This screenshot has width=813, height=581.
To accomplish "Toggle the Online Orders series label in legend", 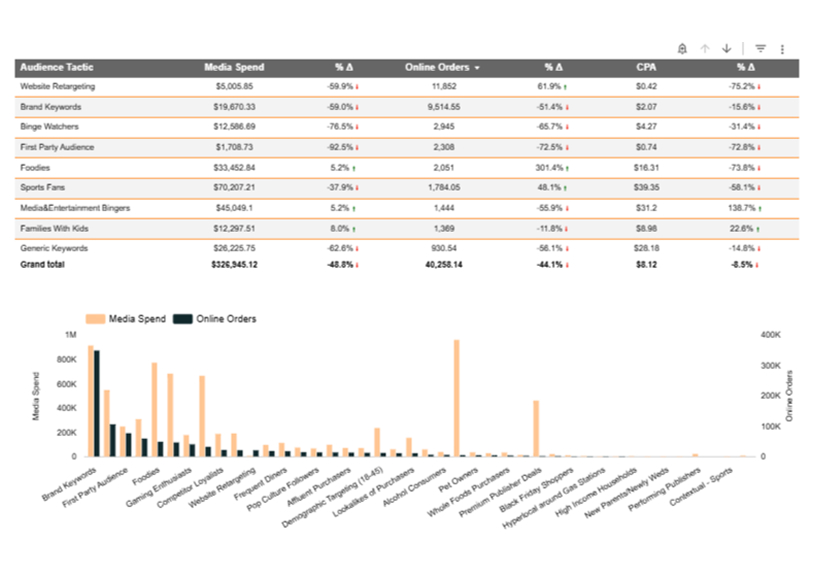I will point(224,319).
